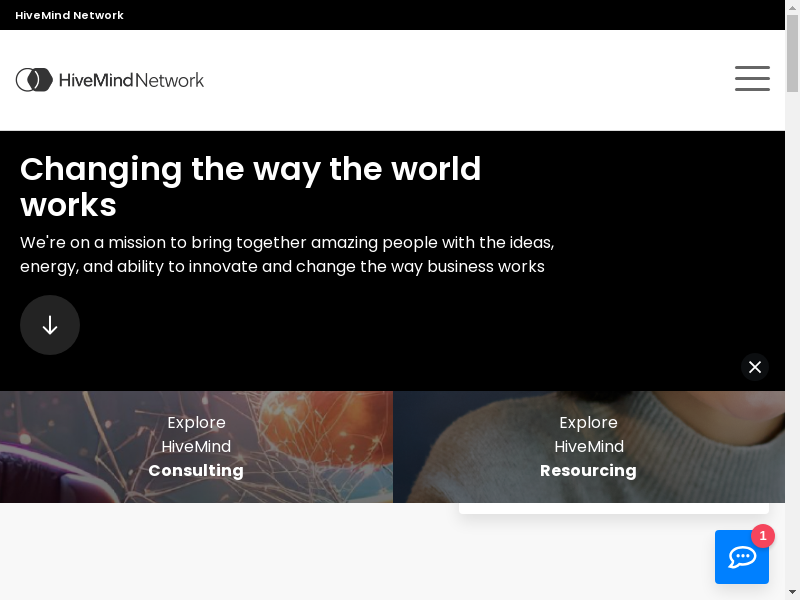Click the mission statement paragraph
The width and height of the screenshot is (800, 600).
(287, 255)
